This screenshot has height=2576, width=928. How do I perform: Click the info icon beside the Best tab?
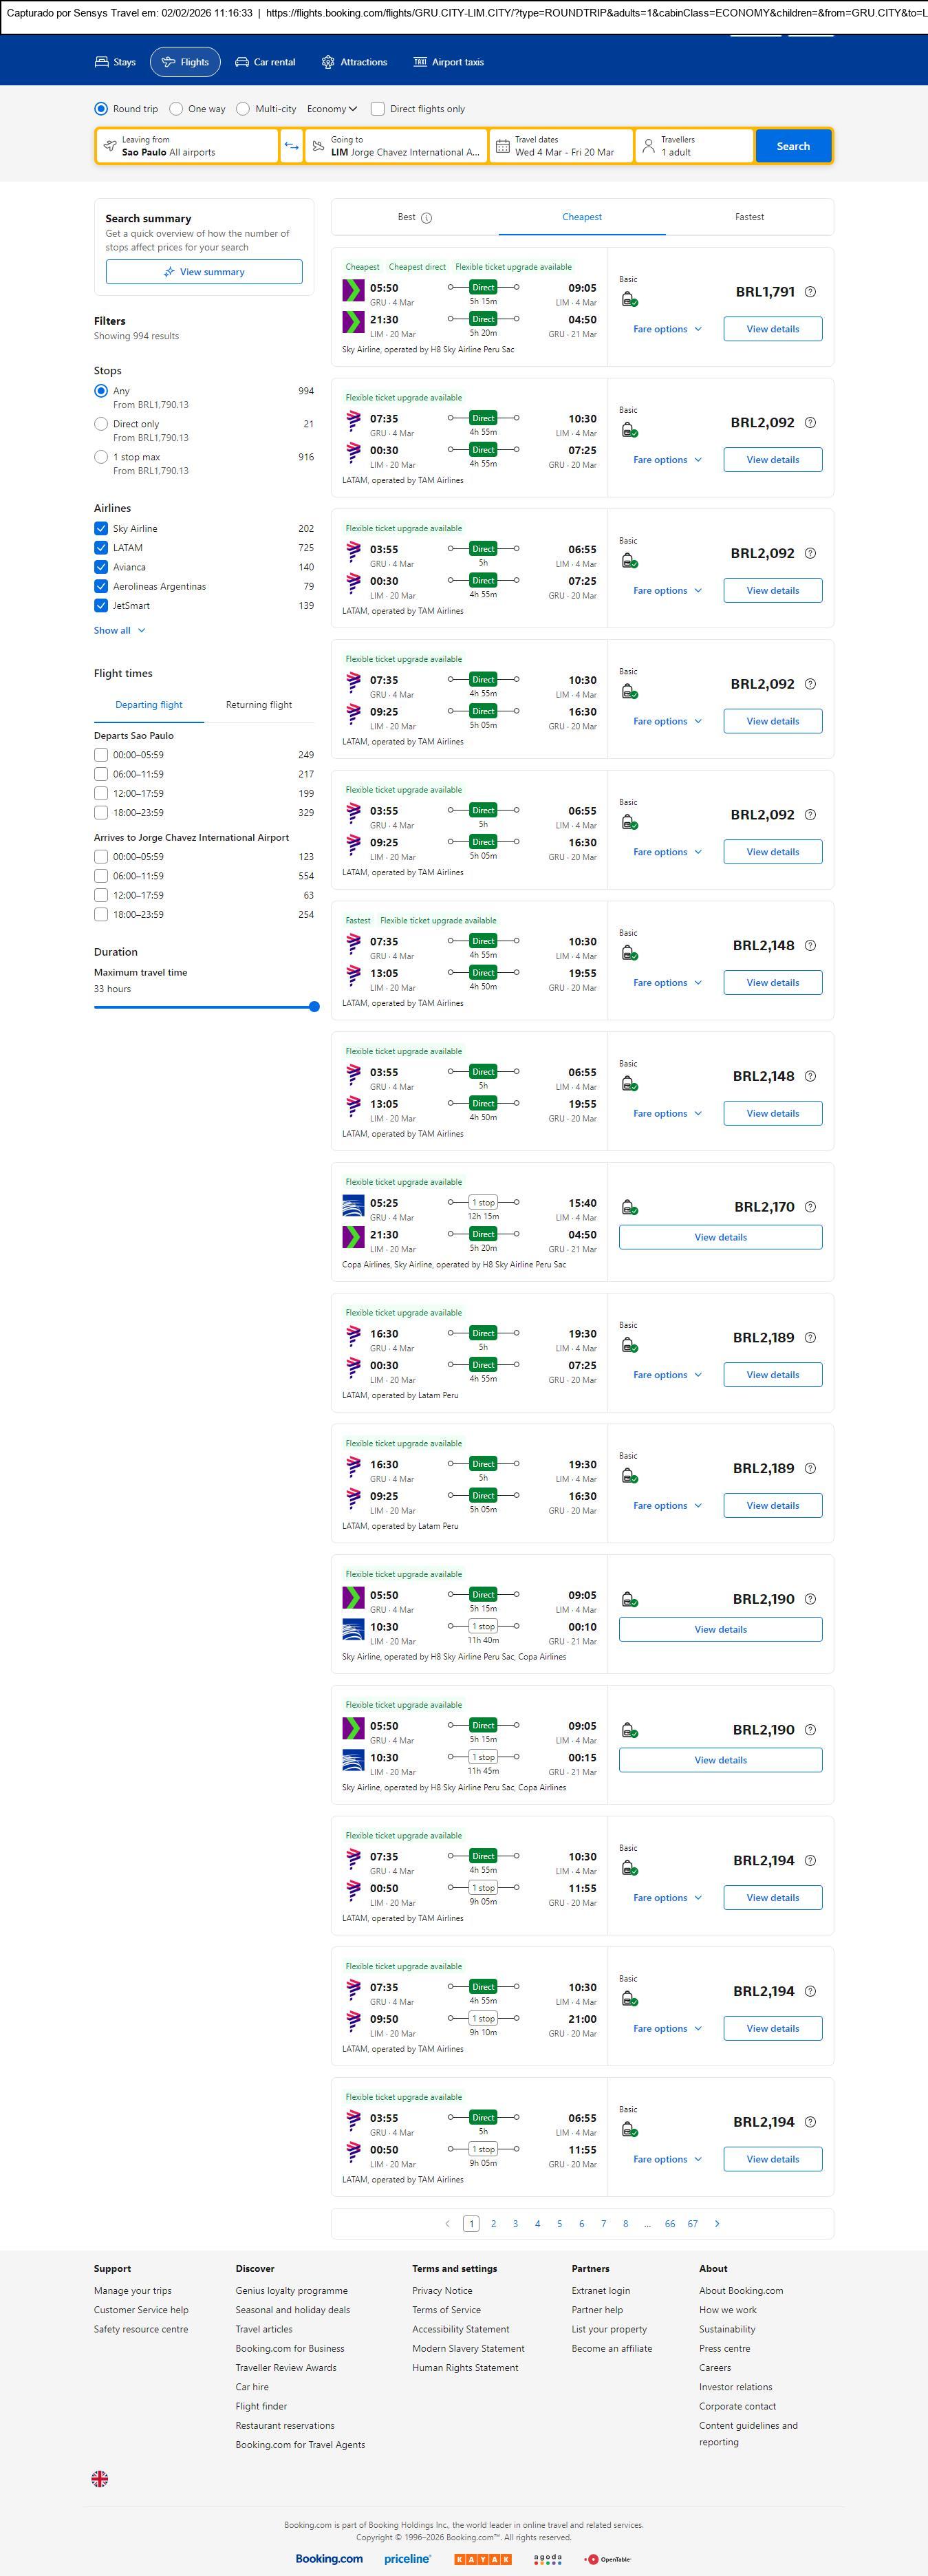(x=427, y=218)
